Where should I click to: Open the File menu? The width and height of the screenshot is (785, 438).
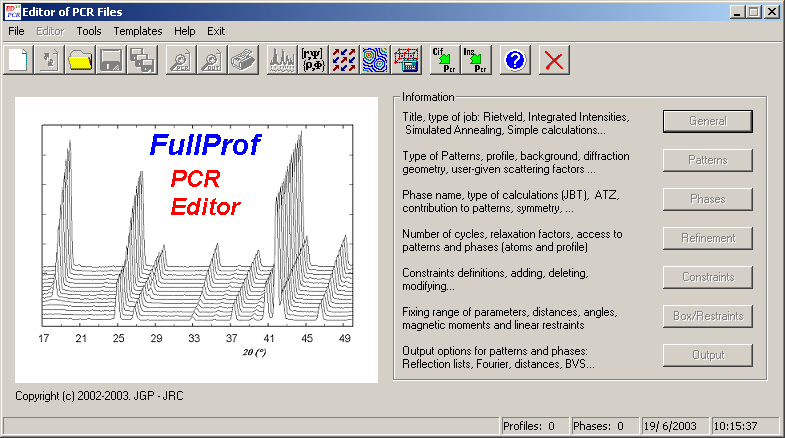16,31
